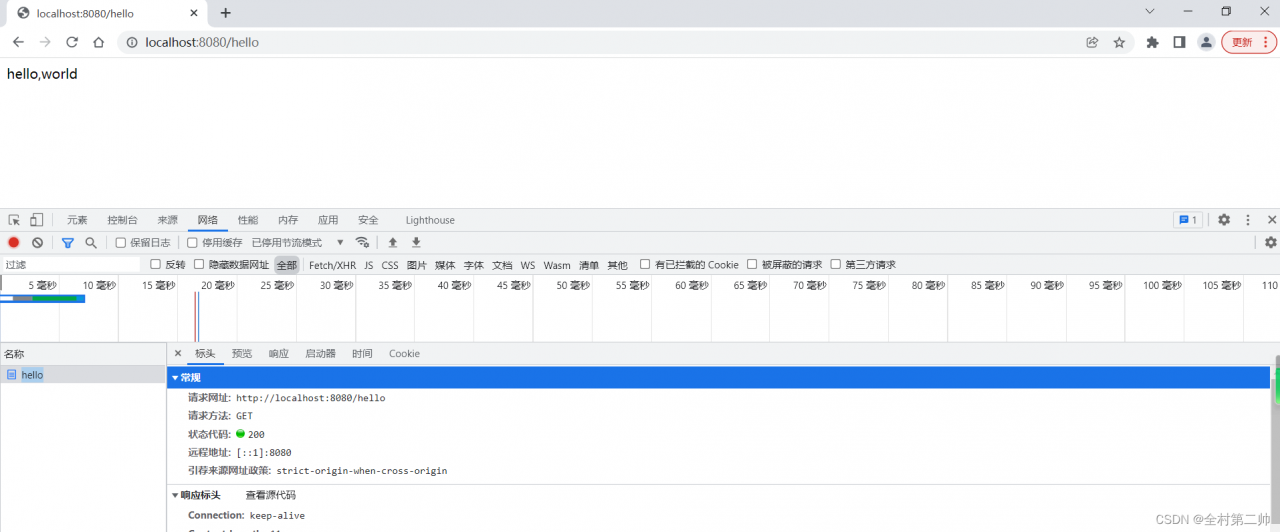
Task: Open the 响应 request detail tab
Action: point(279,354)
